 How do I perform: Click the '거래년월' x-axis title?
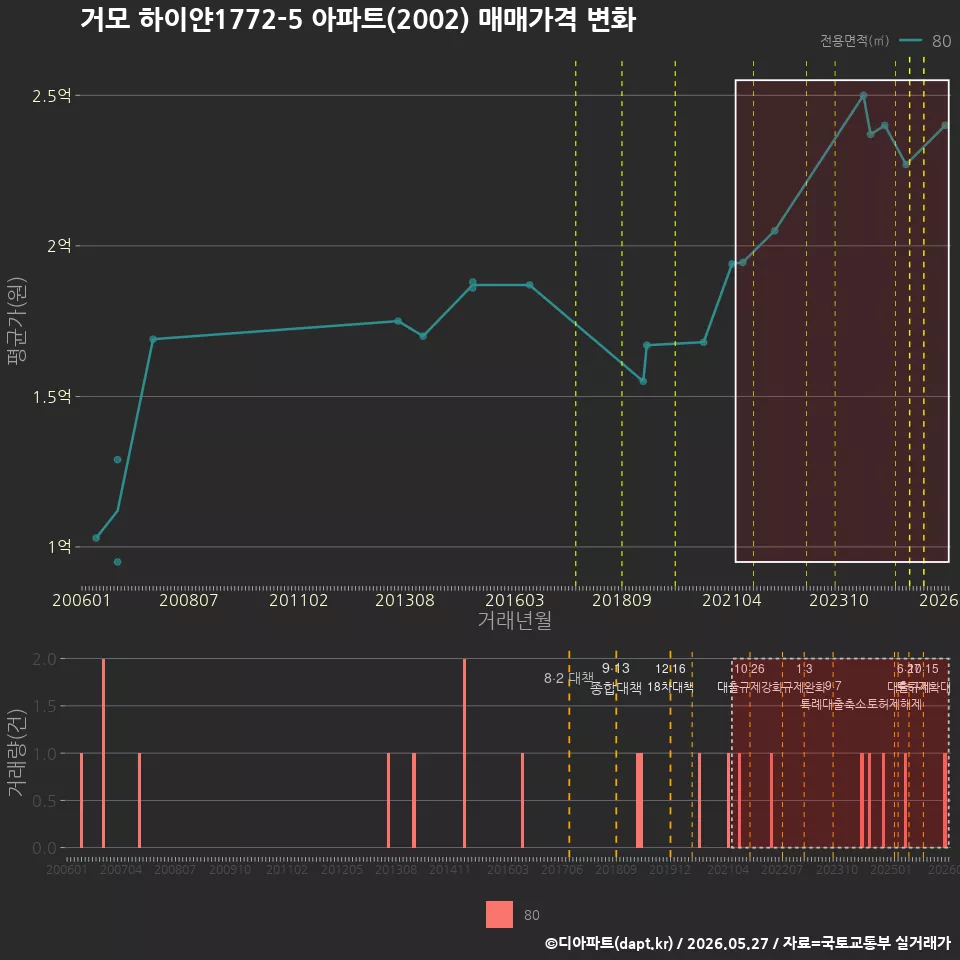(514, 620)
